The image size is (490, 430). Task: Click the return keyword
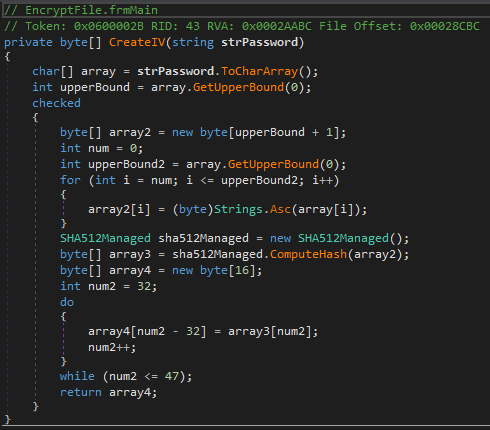pos(81,392)
